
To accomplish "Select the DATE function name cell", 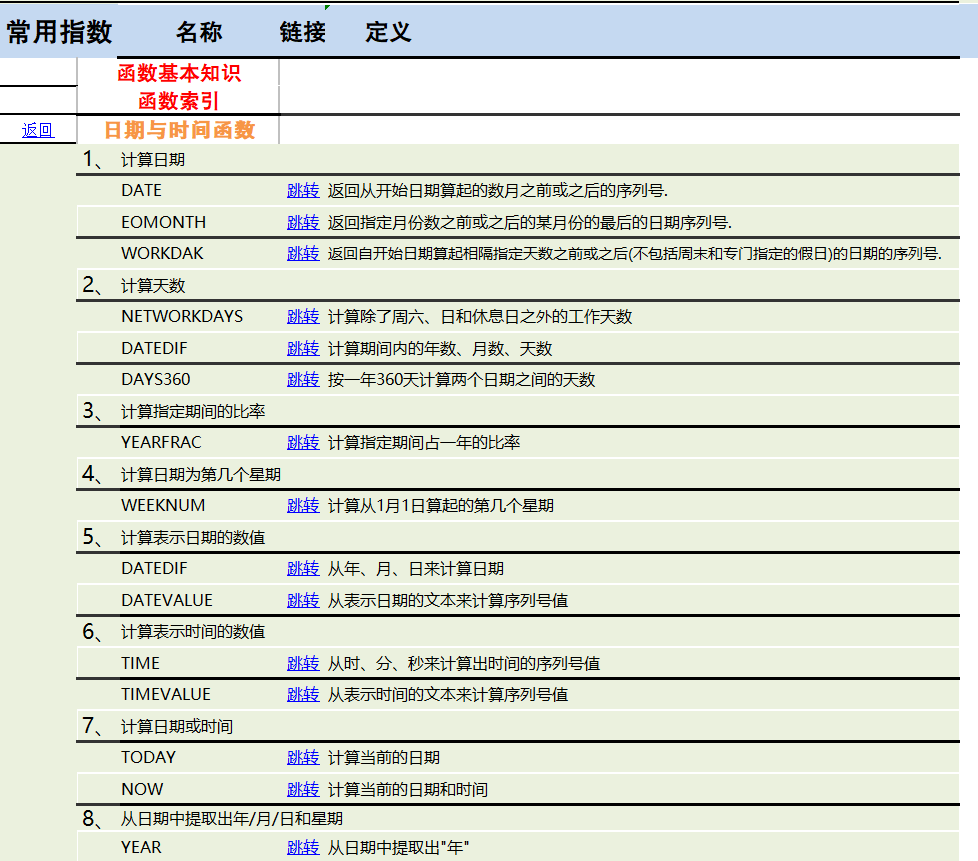I will (x=142, y=190).
